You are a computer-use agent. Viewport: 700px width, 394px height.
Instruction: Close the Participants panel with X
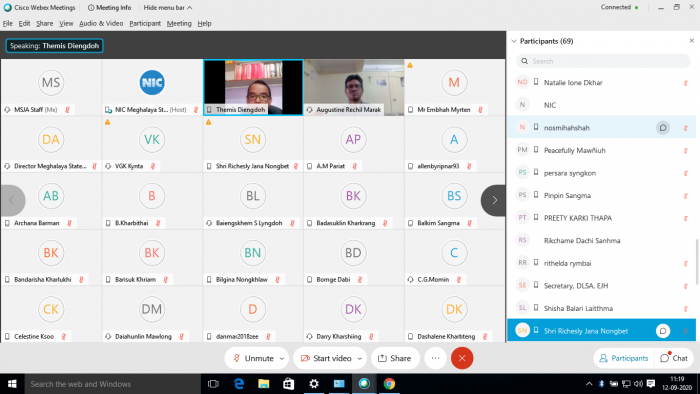692,41
